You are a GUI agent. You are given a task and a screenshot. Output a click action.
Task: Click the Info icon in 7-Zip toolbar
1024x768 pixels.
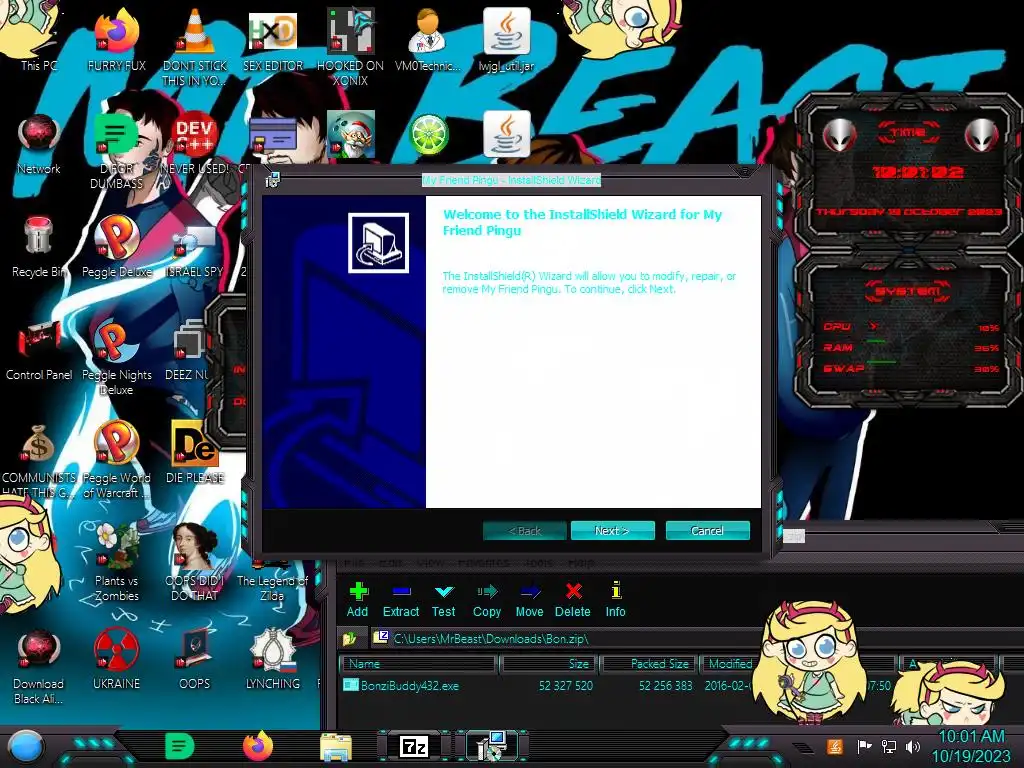click(615, 590)
